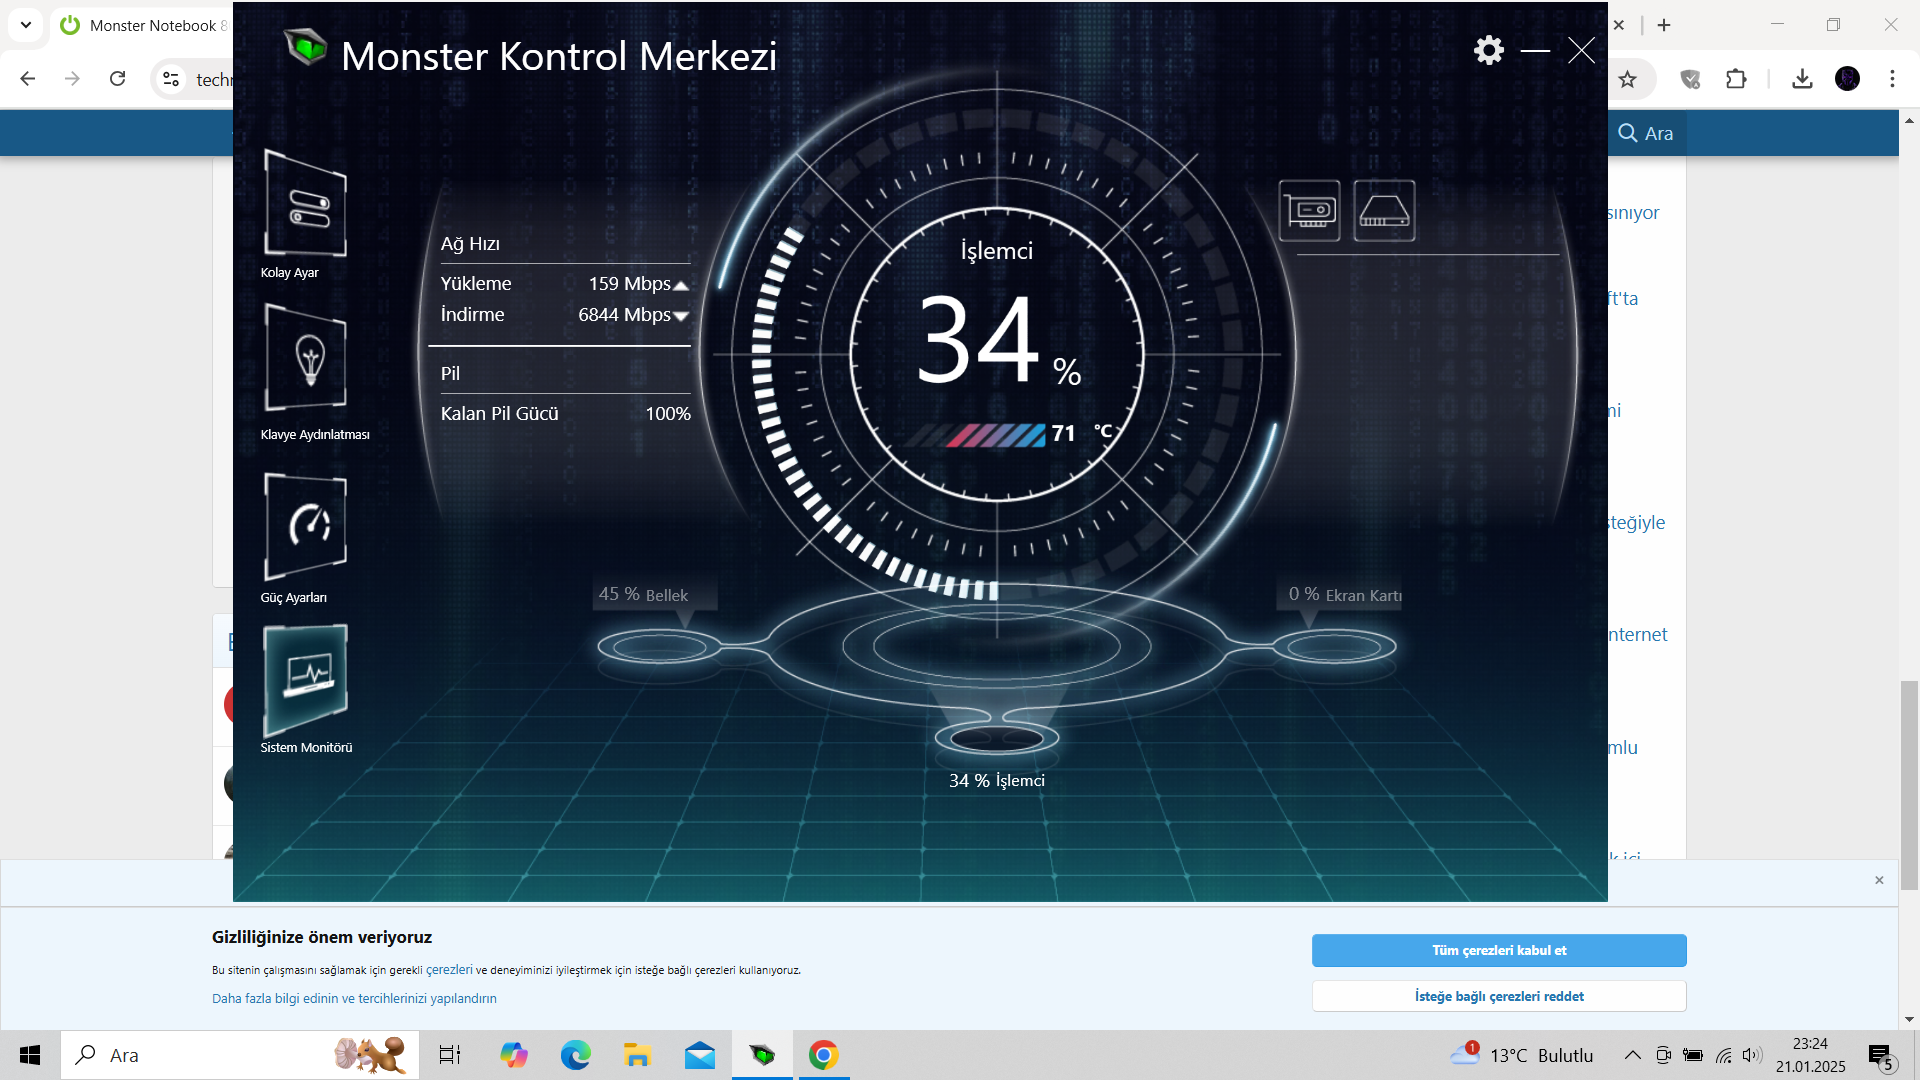Screen dimensions: 1920x1080
Task: Click the storage drive icon above the dial
Action: [x=1384, y=210]
